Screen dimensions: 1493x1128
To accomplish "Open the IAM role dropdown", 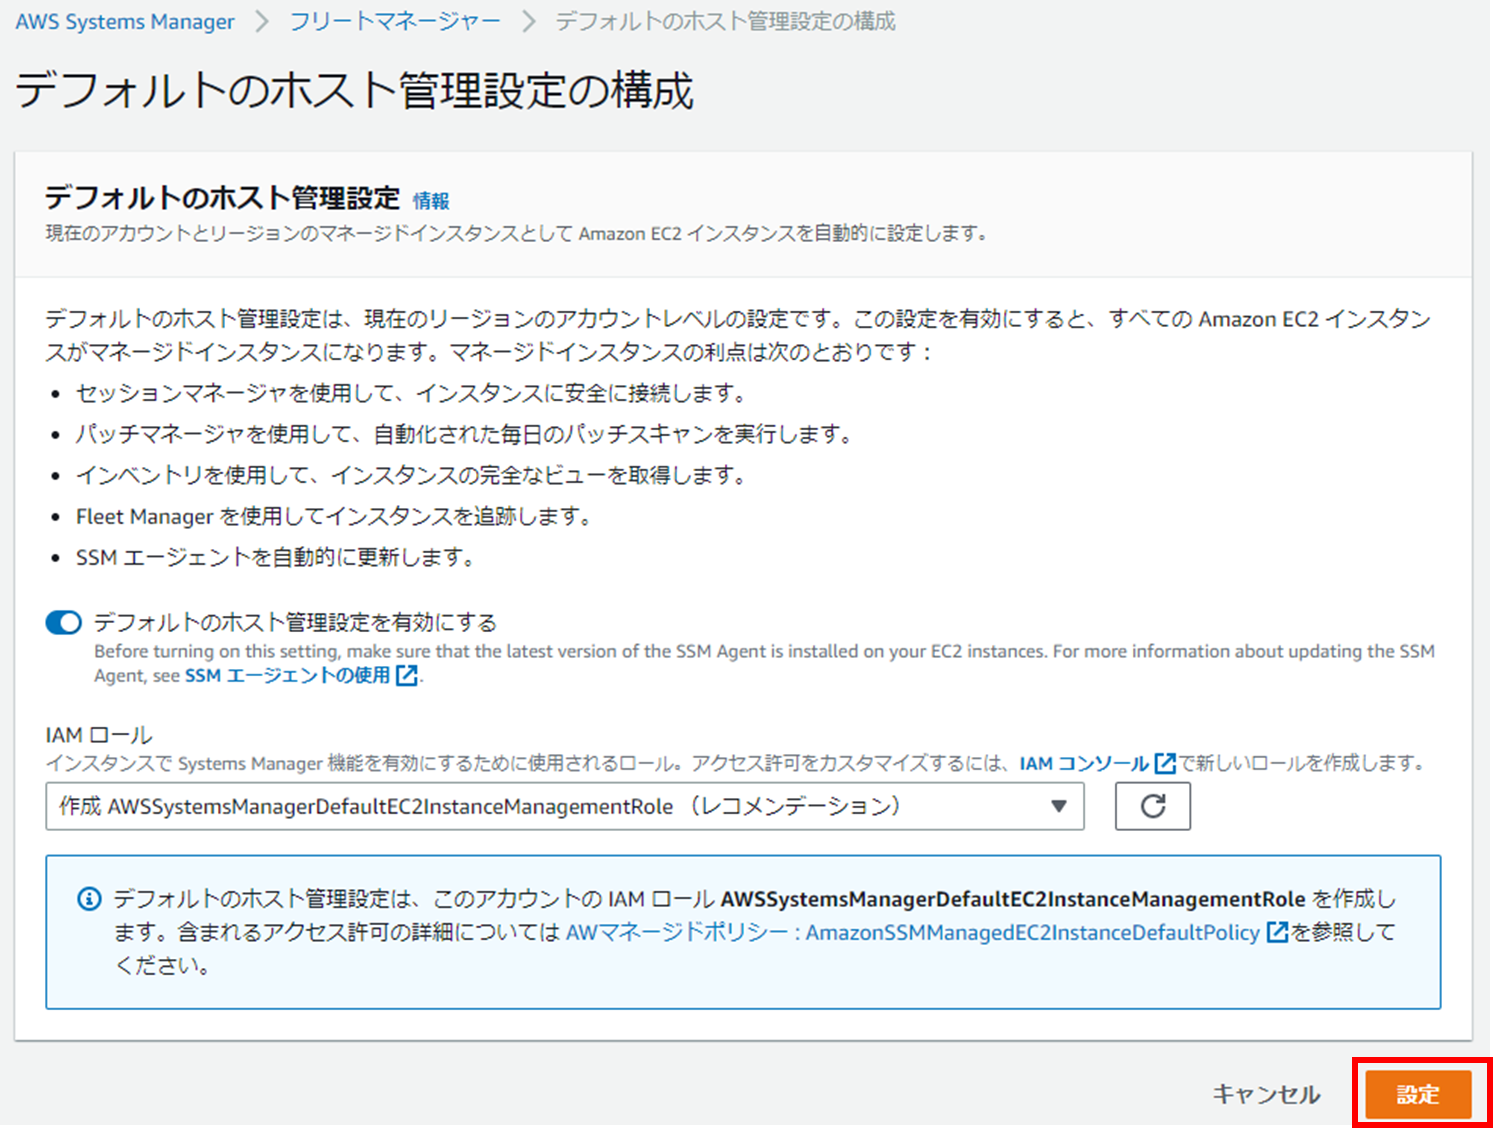I will coord(565,806).
